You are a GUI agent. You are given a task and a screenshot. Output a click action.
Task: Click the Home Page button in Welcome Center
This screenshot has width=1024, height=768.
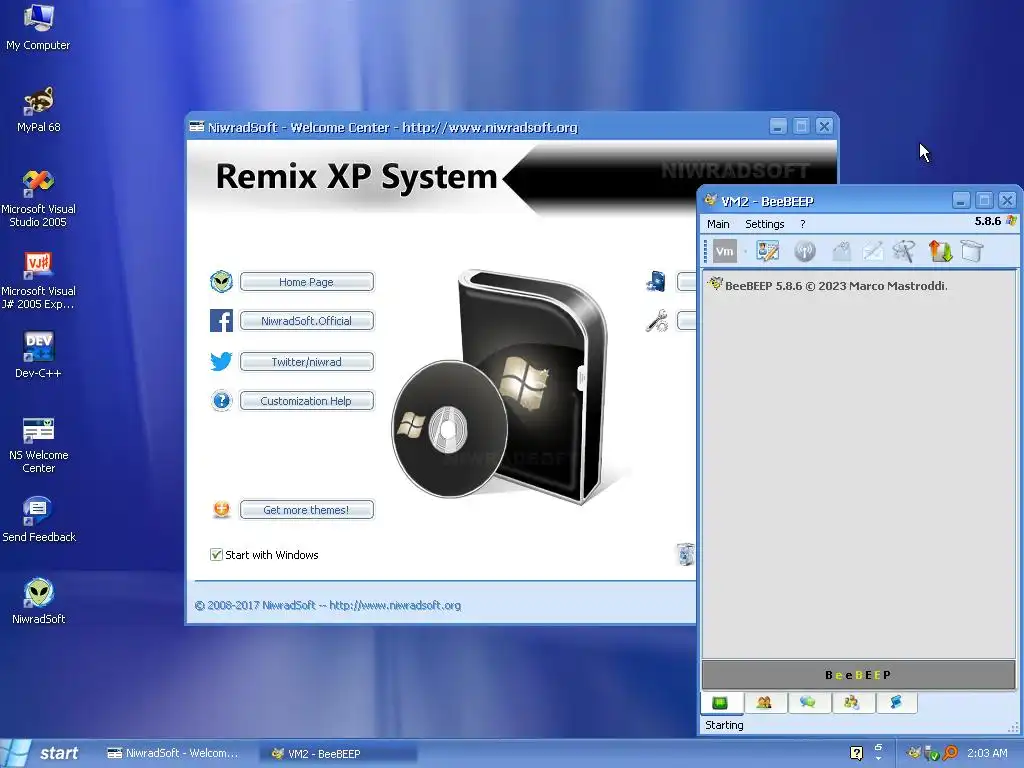pyautogui.click(x=306, y=282)
